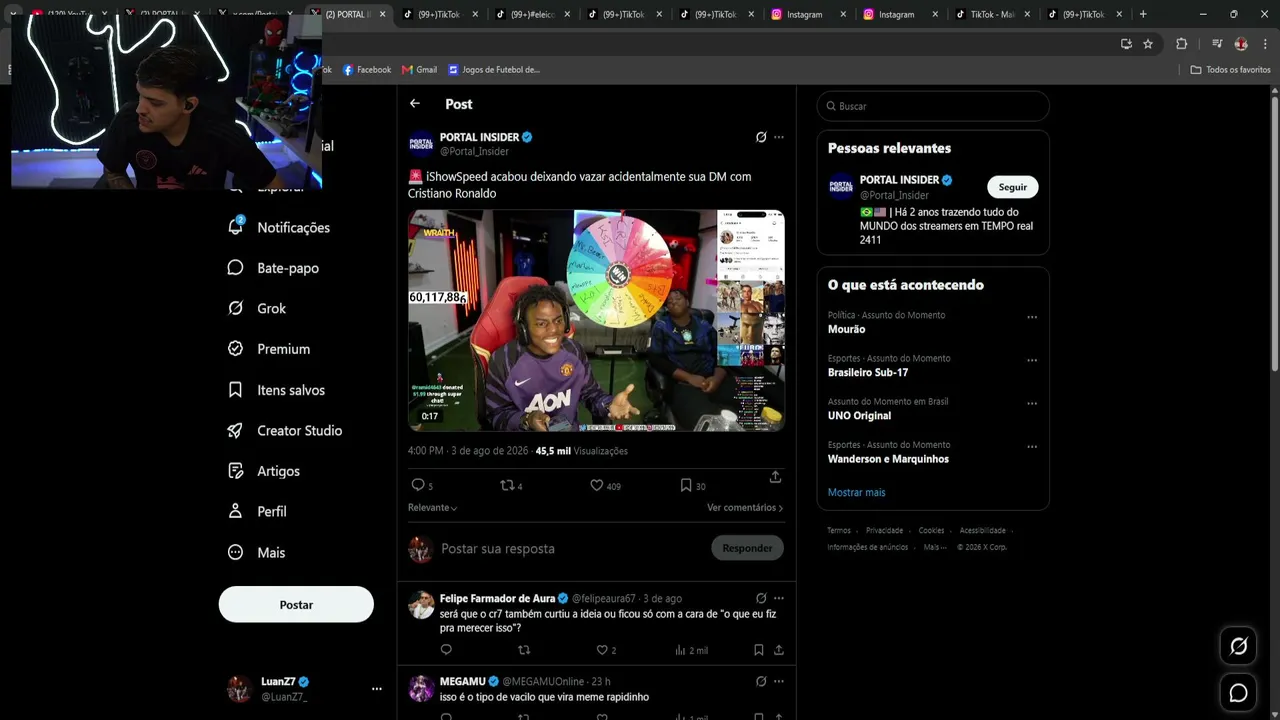Open more options for Brasileiro Sub-17 trend
The image size is (1280, 720).
1032,360
